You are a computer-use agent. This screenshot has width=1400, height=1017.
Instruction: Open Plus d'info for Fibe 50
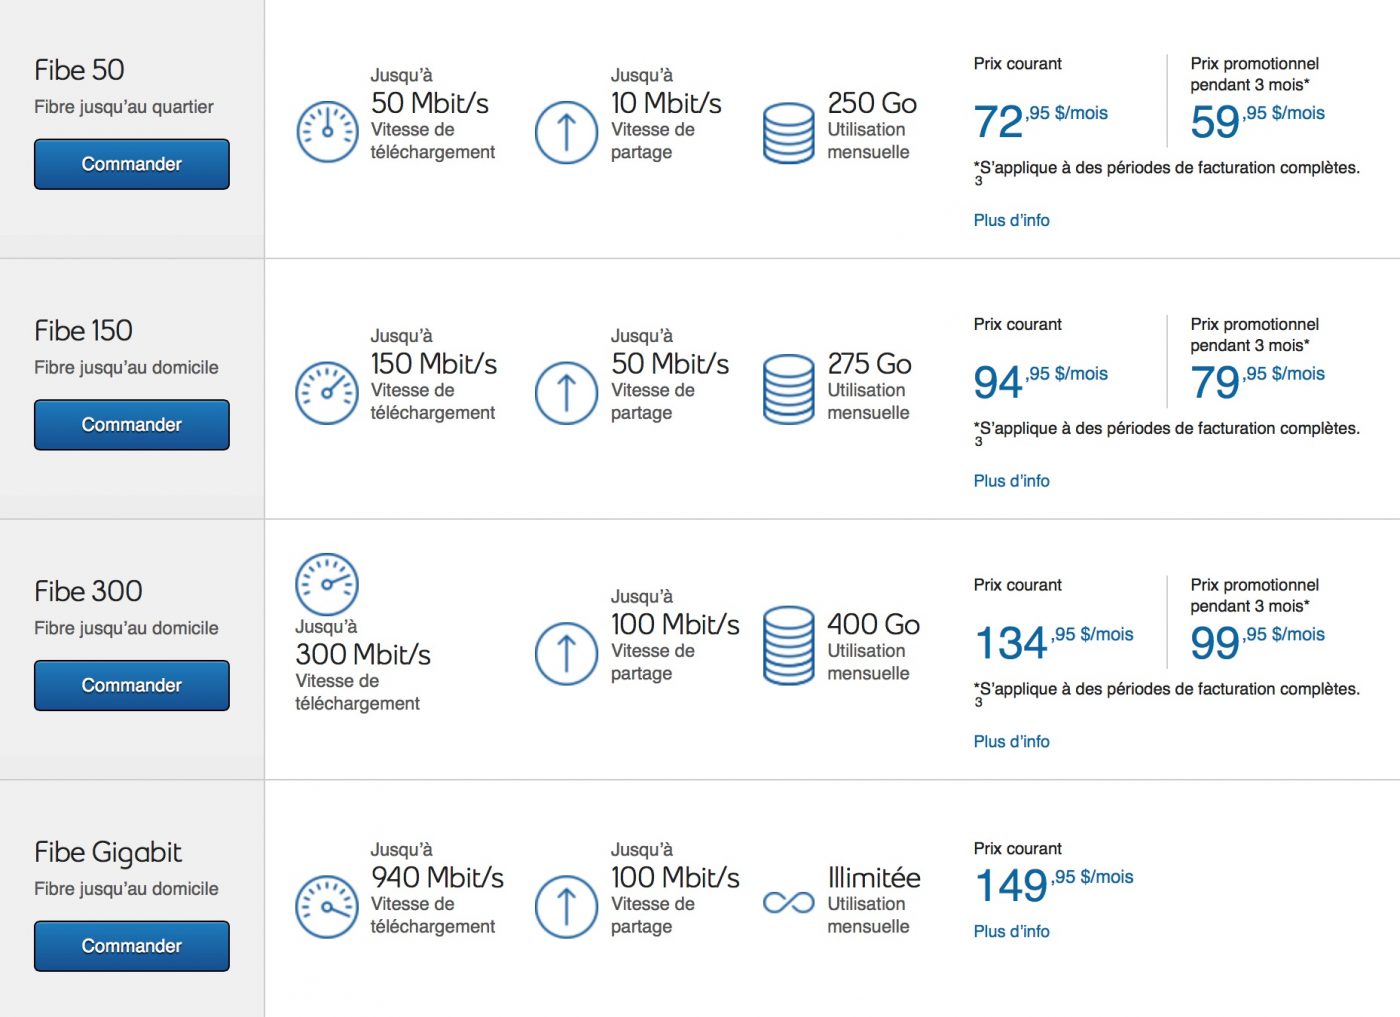1011,221
